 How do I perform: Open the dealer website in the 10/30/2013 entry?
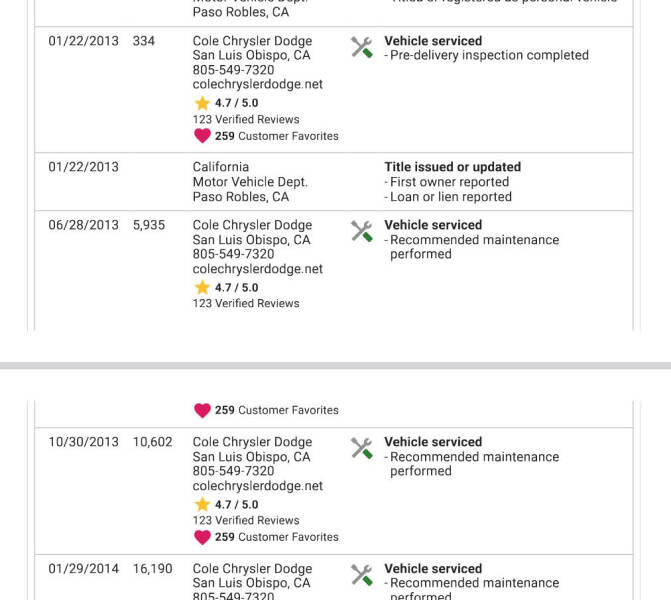click(257, 486)
